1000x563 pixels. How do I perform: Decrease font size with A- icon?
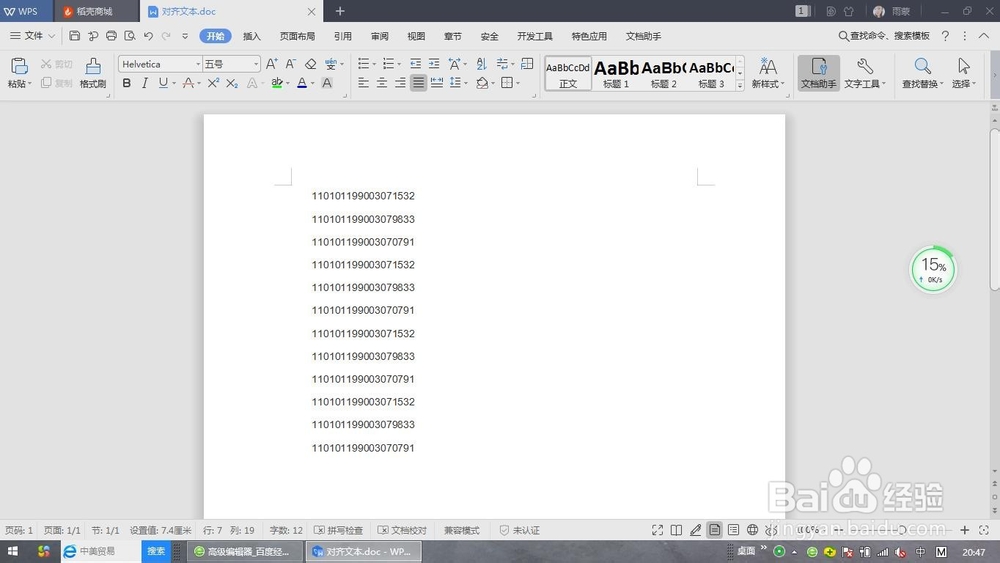point(291,64)
